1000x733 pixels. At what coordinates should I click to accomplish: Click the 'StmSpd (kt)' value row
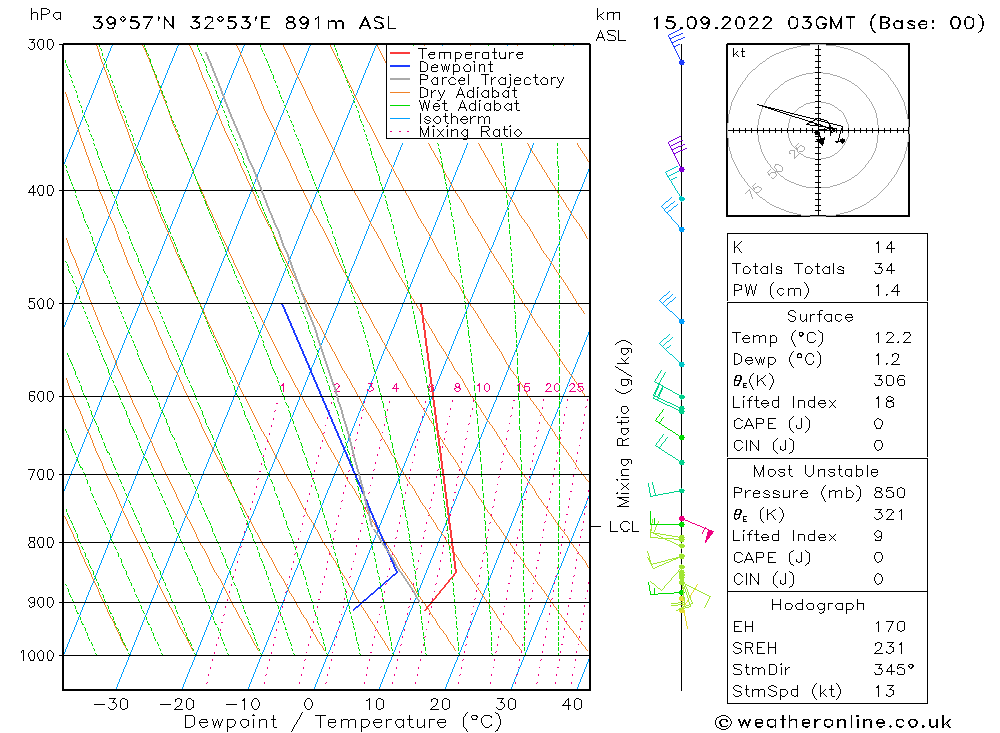coord(827,691)
